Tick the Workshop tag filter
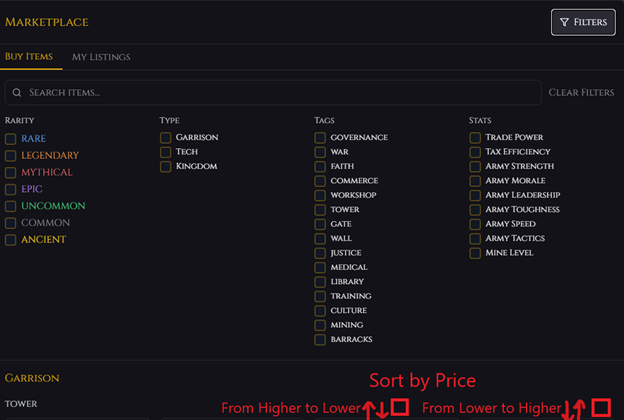 320,196
